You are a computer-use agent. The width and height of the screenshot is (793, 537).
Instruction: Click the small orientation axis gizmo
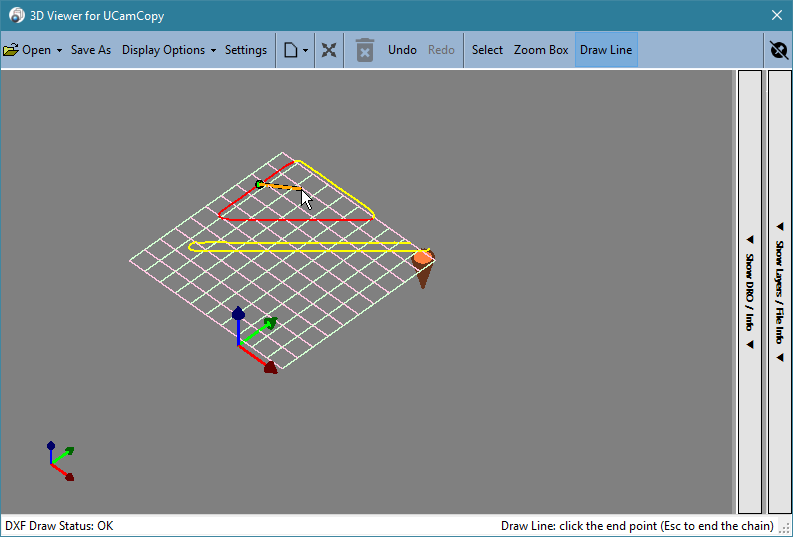(x=61, y=461)
